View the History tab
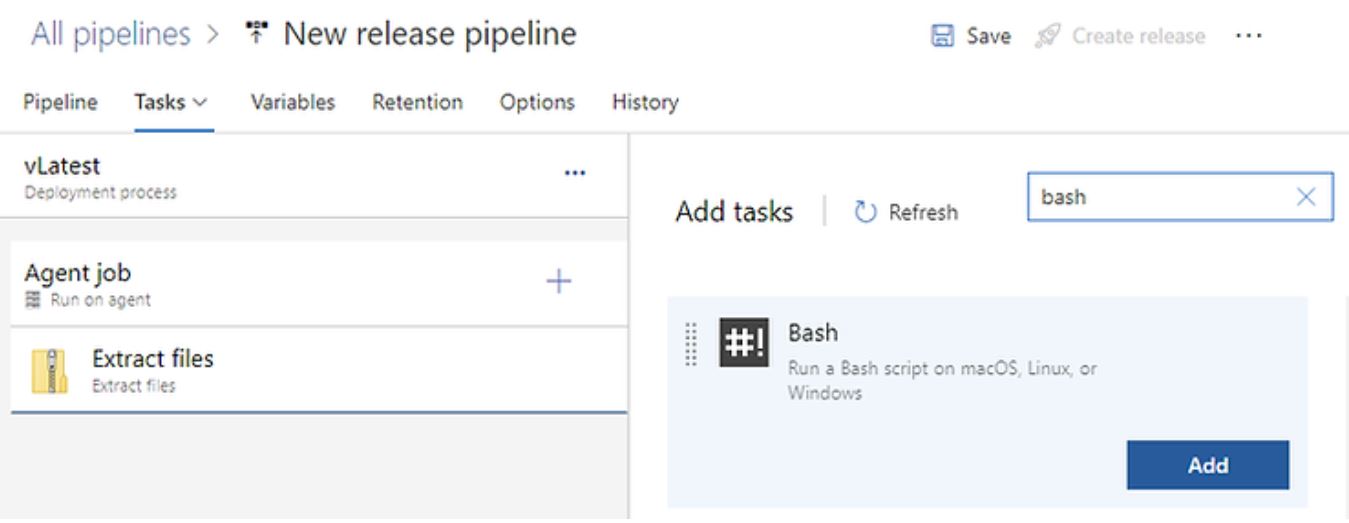Screen dimensions: 1349x523 645,102
